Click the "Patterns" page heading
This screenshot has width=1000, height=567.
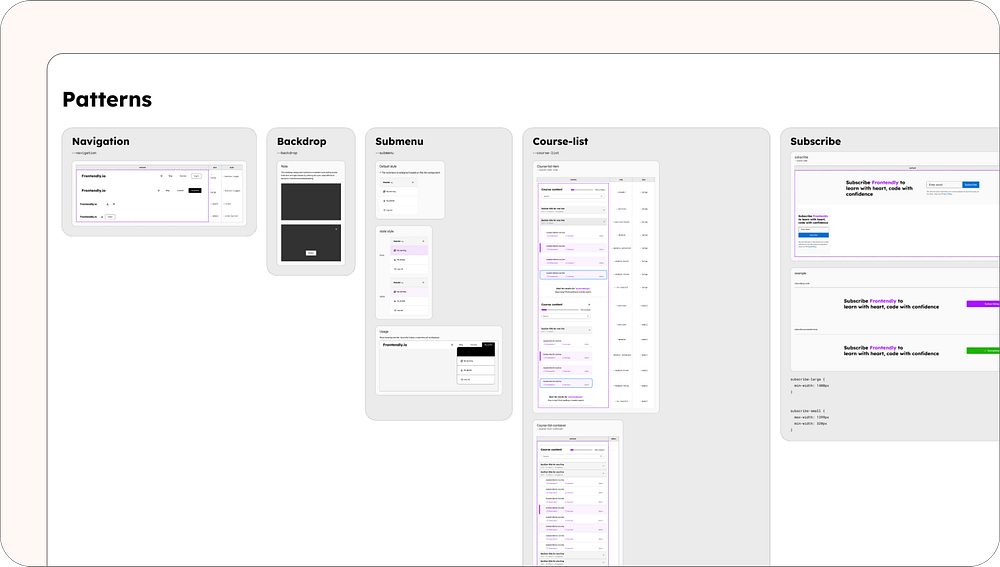(x=107, y=99)
